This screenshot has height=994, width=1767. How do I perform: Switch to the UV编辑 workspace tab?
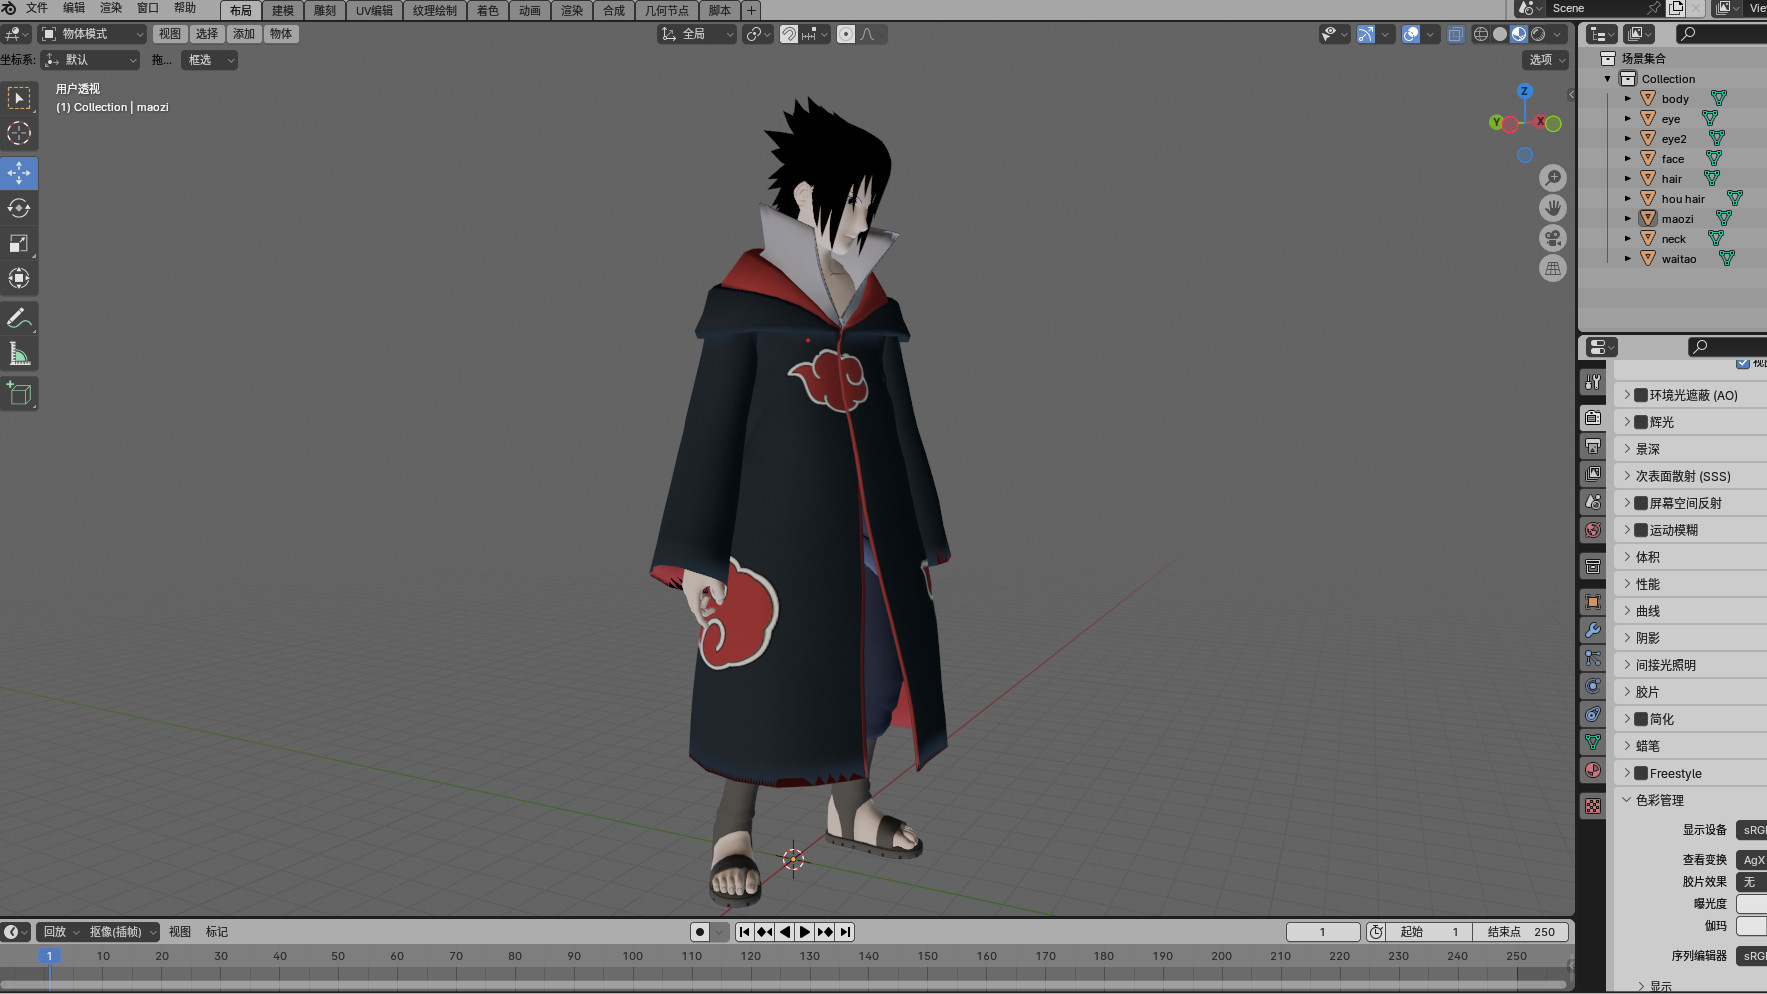coord(374,11)
